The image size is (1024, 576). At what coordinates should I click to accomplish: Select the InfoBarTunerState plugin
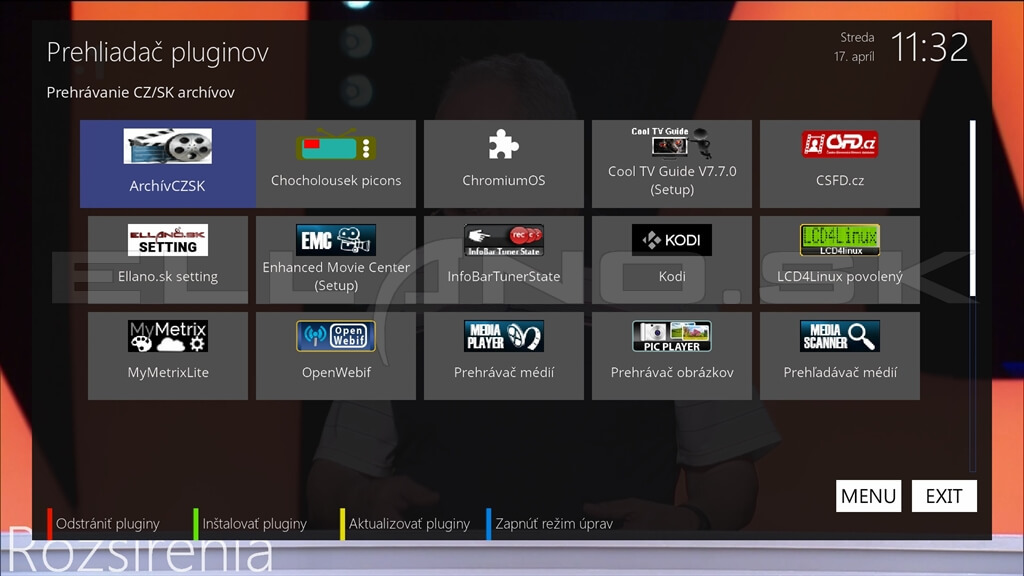[504, 260]
